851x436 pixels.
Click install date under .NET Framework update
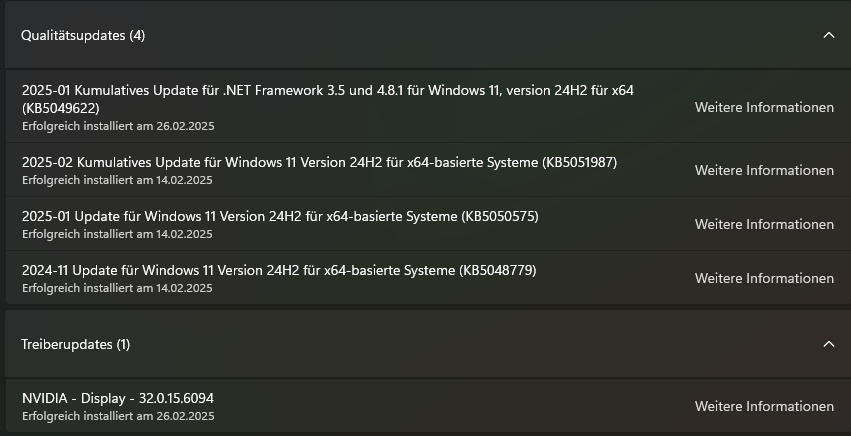tap(118, 126)
